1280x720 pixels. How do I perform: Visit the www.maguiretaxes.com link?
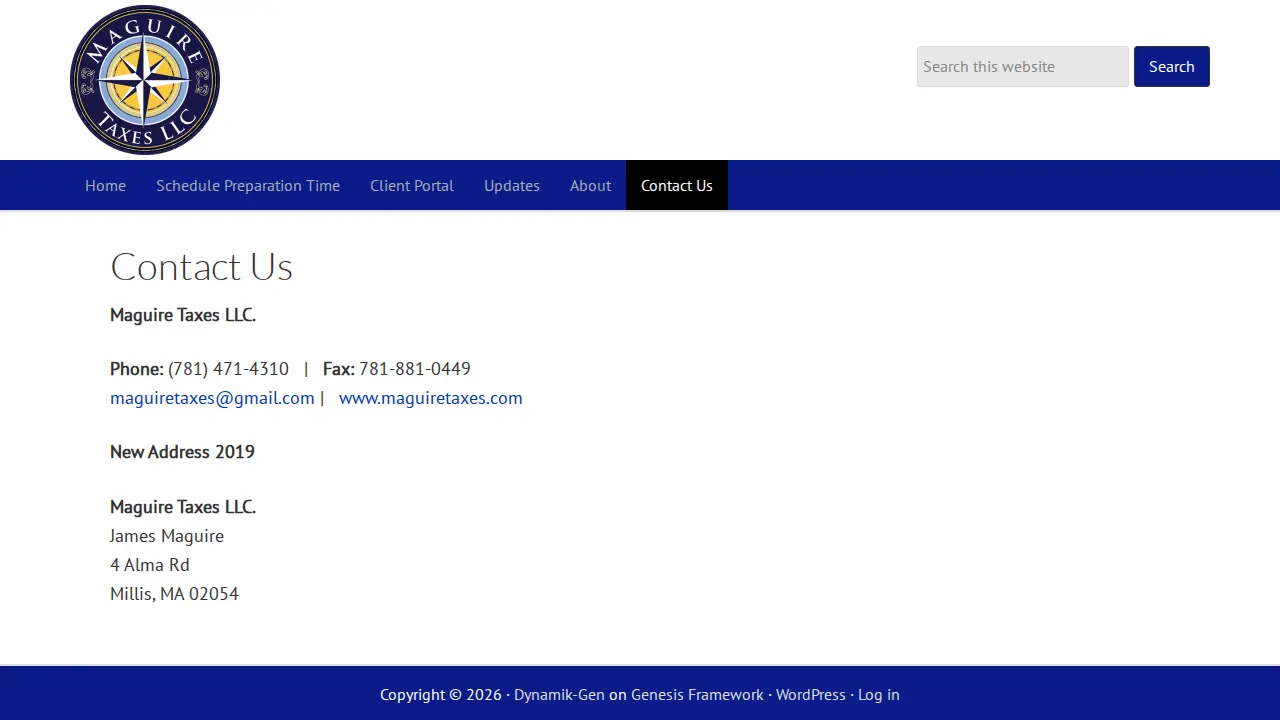pyautogui.click(x=431, y=398)
